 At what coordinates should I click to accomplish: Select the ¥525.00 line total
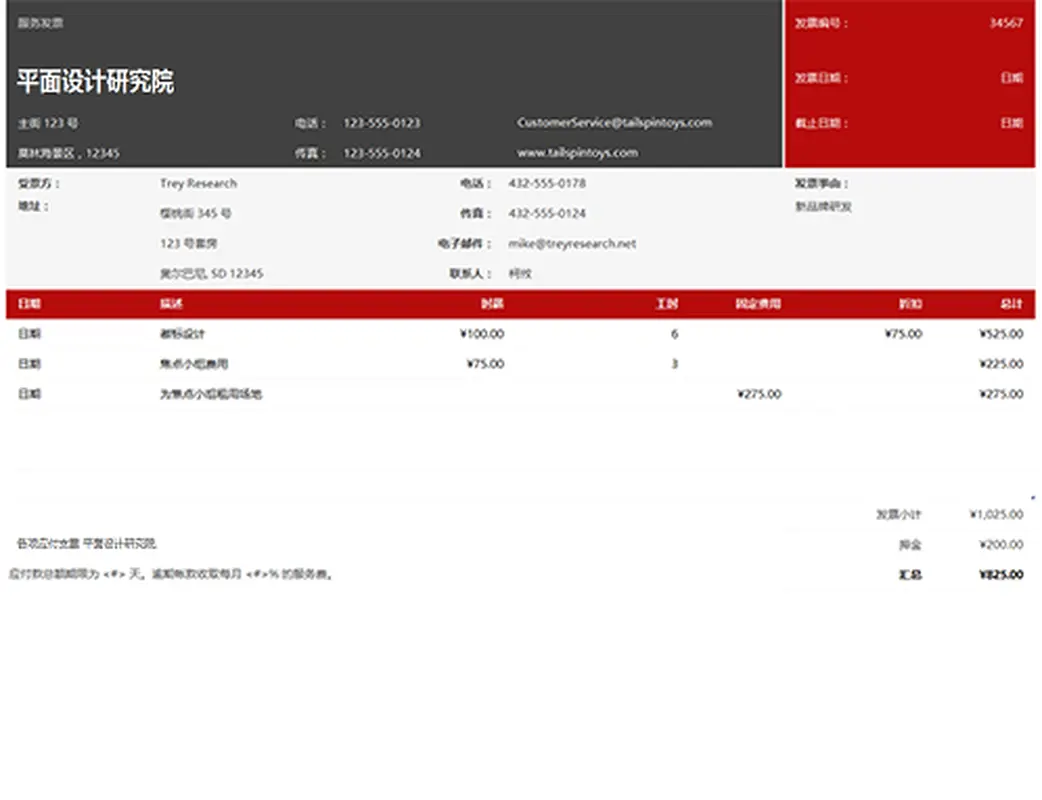pos(1001,334)
